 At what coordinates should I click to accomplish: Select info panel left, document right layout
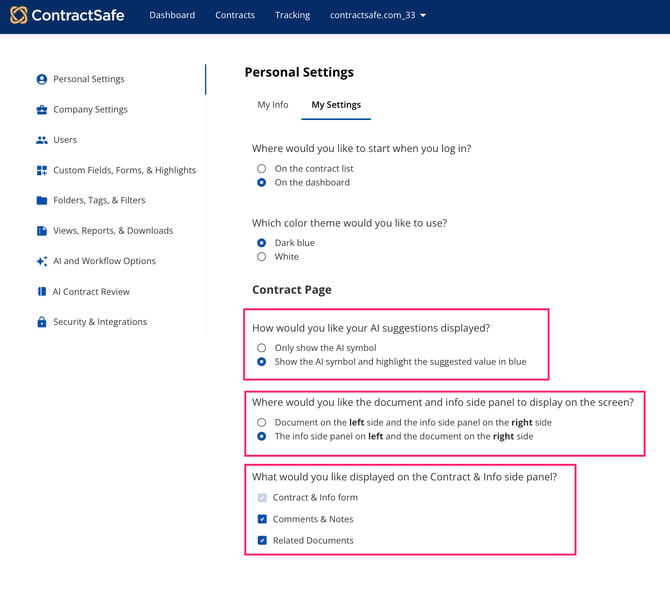tap(262, 436)
